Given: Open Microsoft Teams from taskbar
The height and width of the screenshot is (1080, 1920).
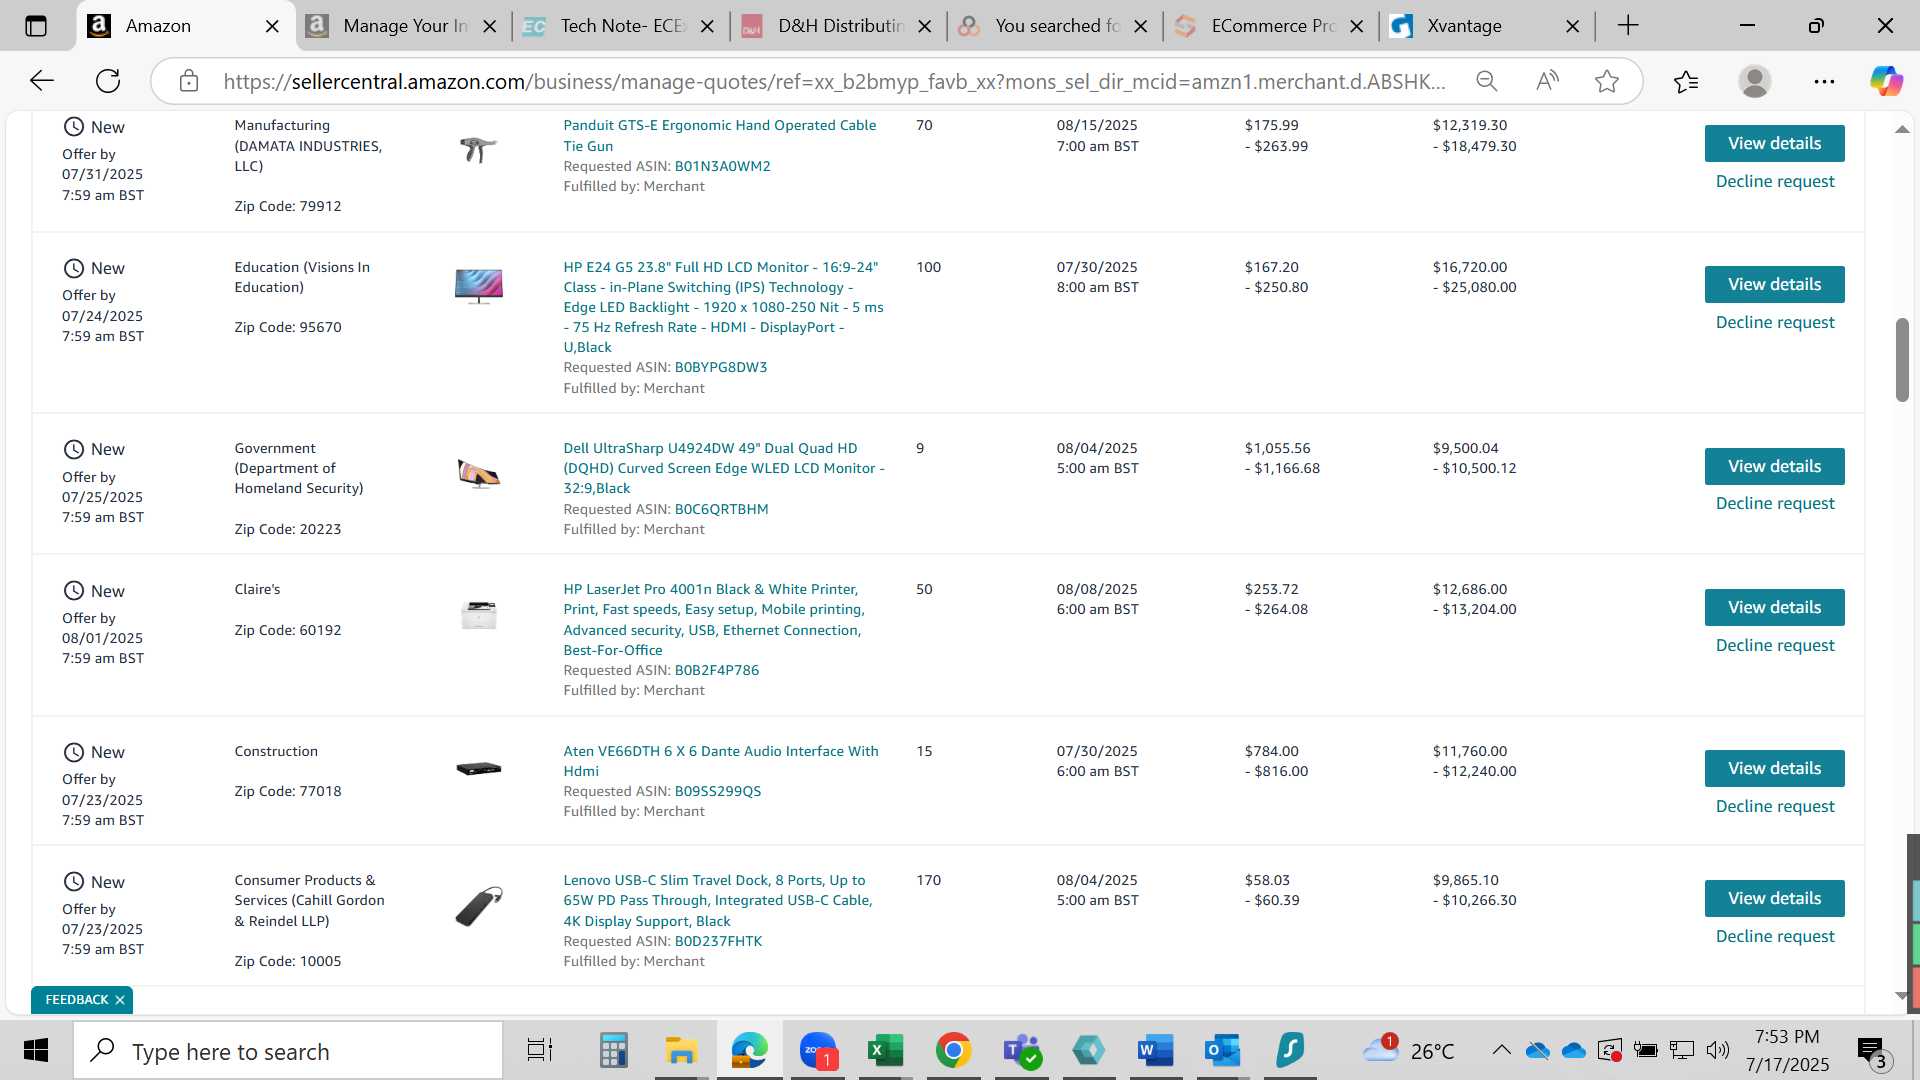Looking at the screenshot, I should 1022,1051.
